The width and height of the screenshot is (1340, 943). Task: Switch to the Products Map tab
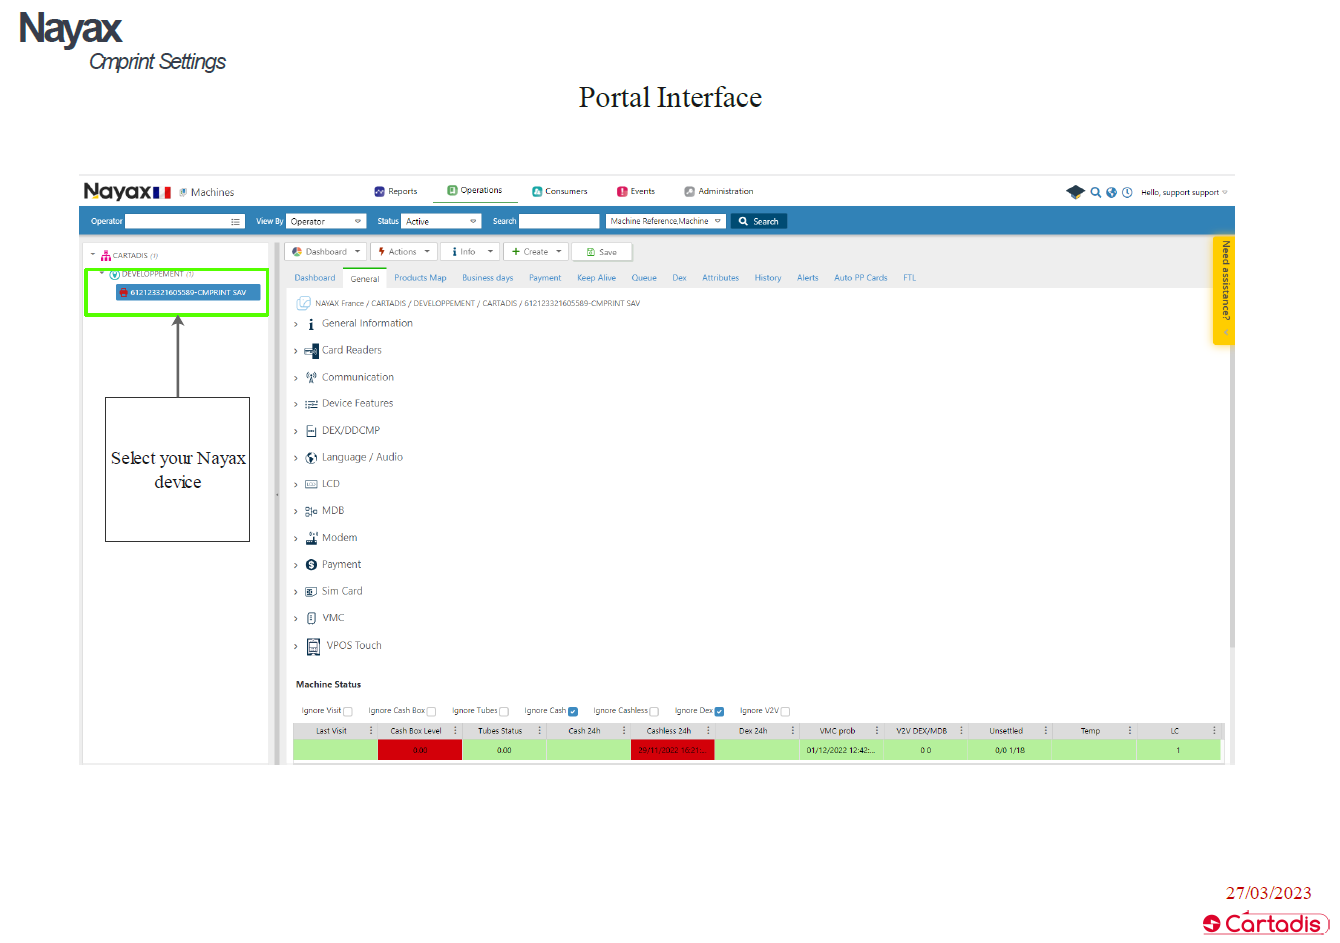pos(420,278)
